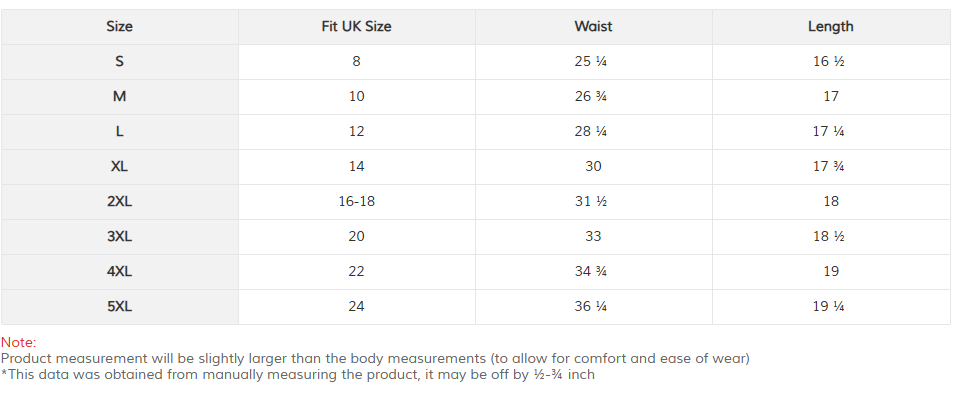Screen dimensions: 953x406
Task: Click the Fit UK Size column header
Action: click(x=357, y=27)
